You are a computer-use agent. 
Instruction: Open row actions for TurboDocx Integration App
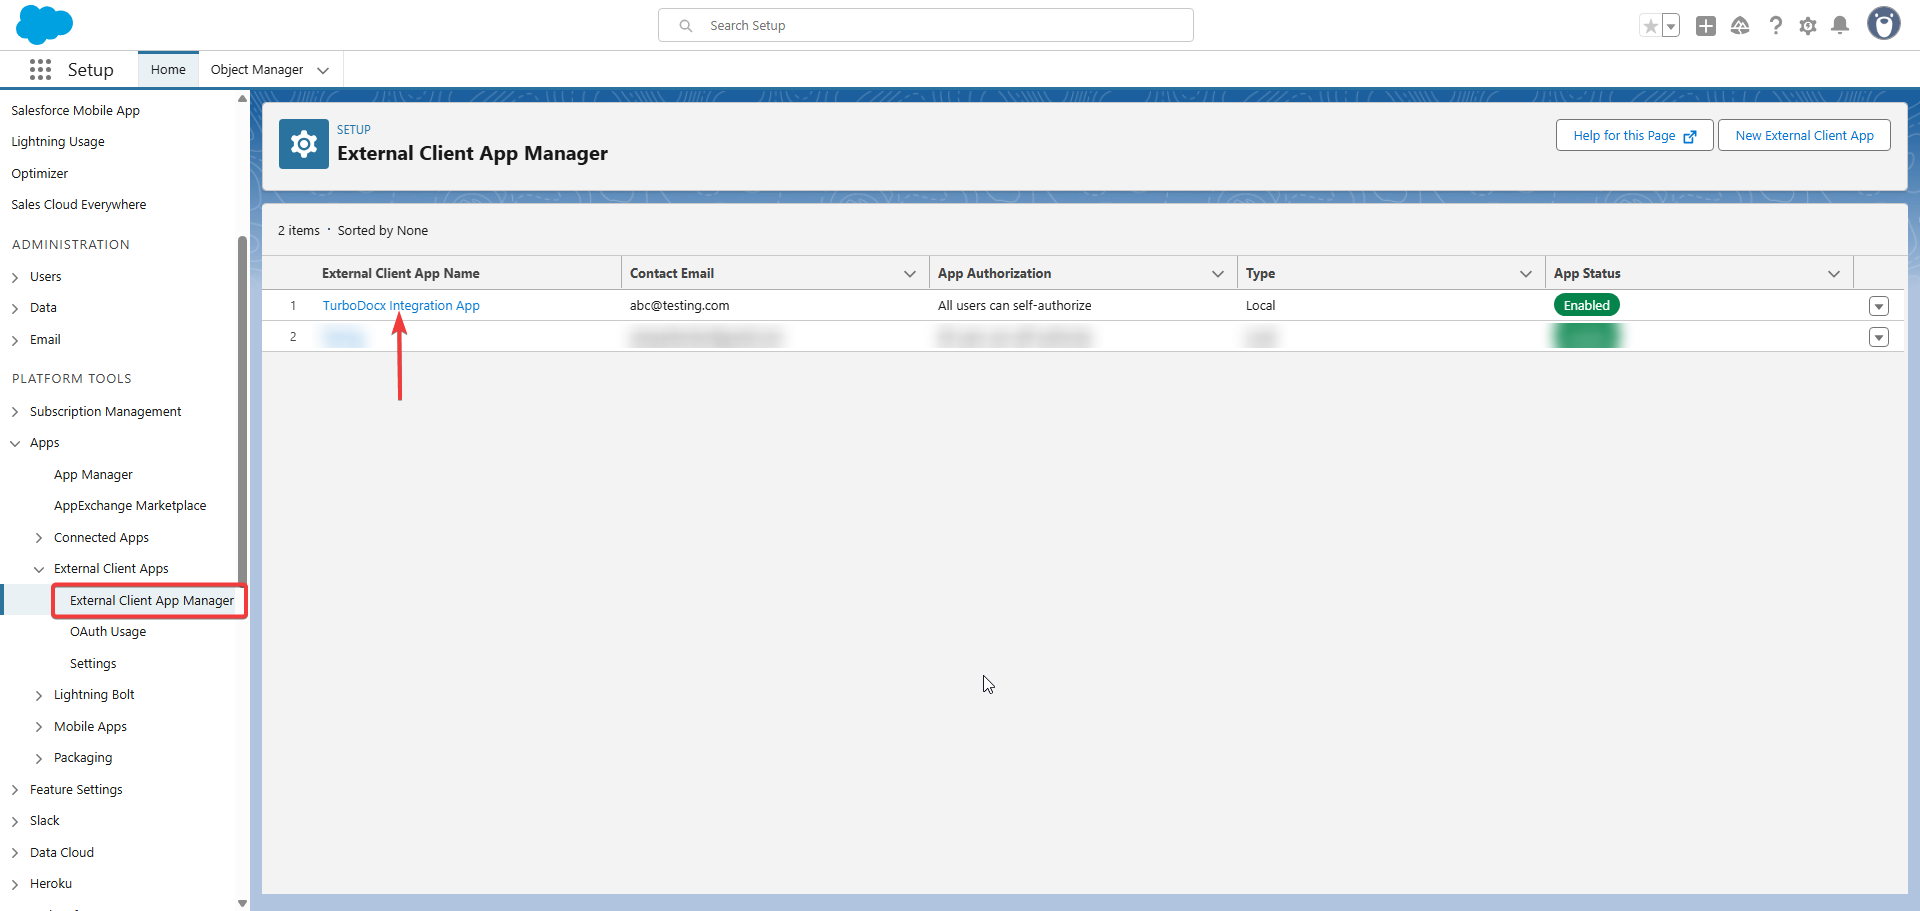click(1879, 306)
